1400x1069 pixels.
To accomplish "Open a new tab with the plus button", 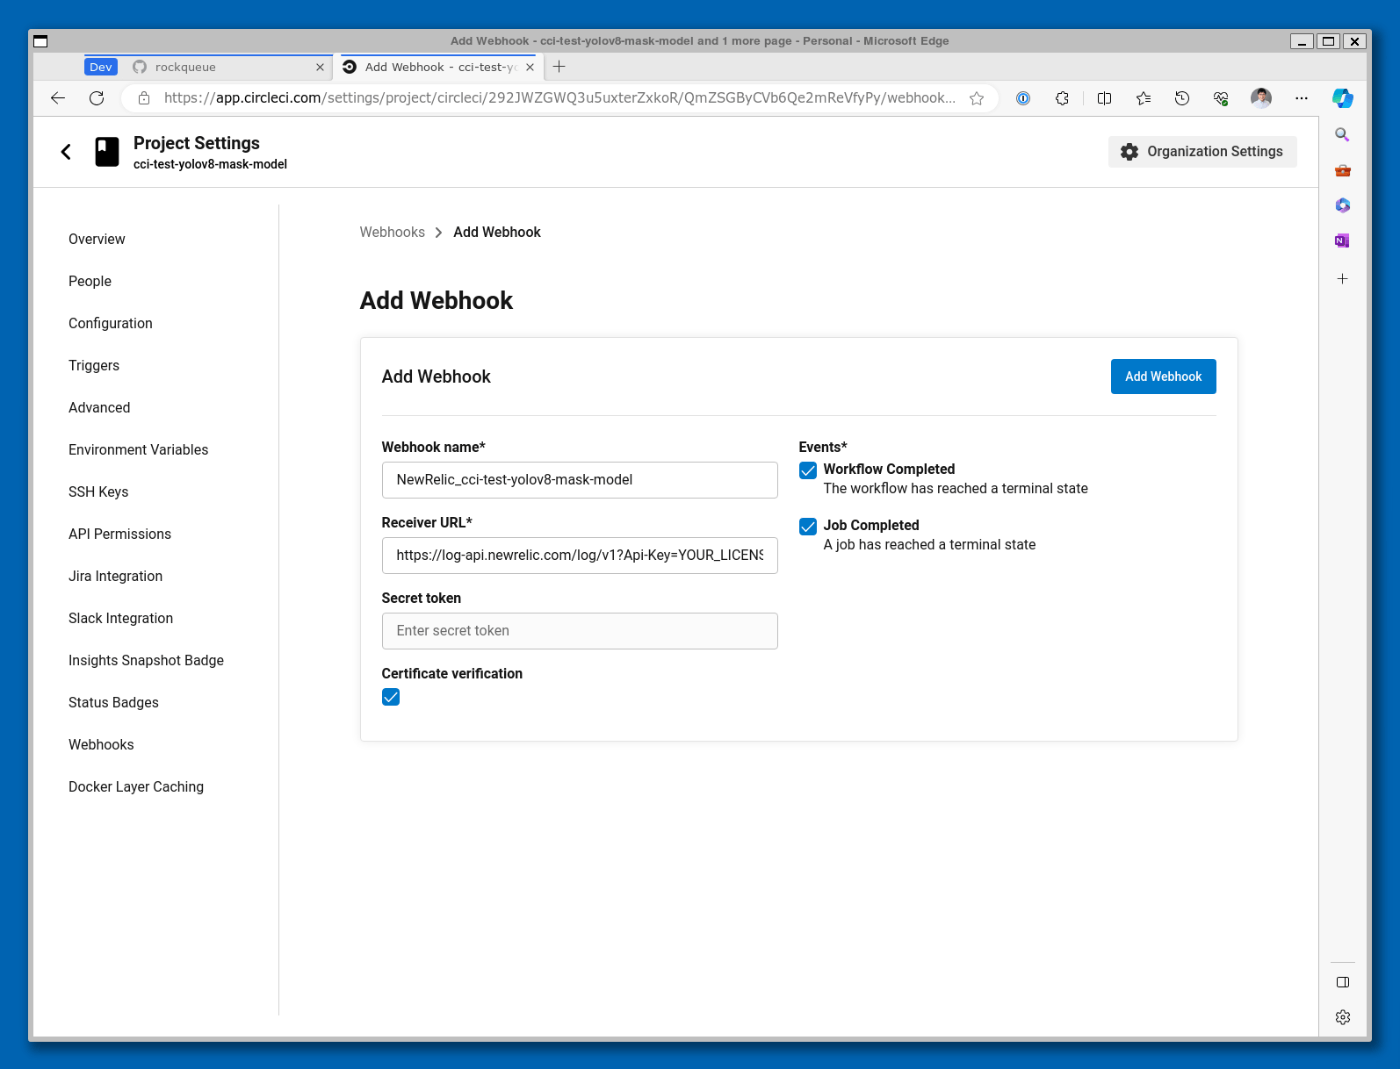I will [x=559, y=67].
